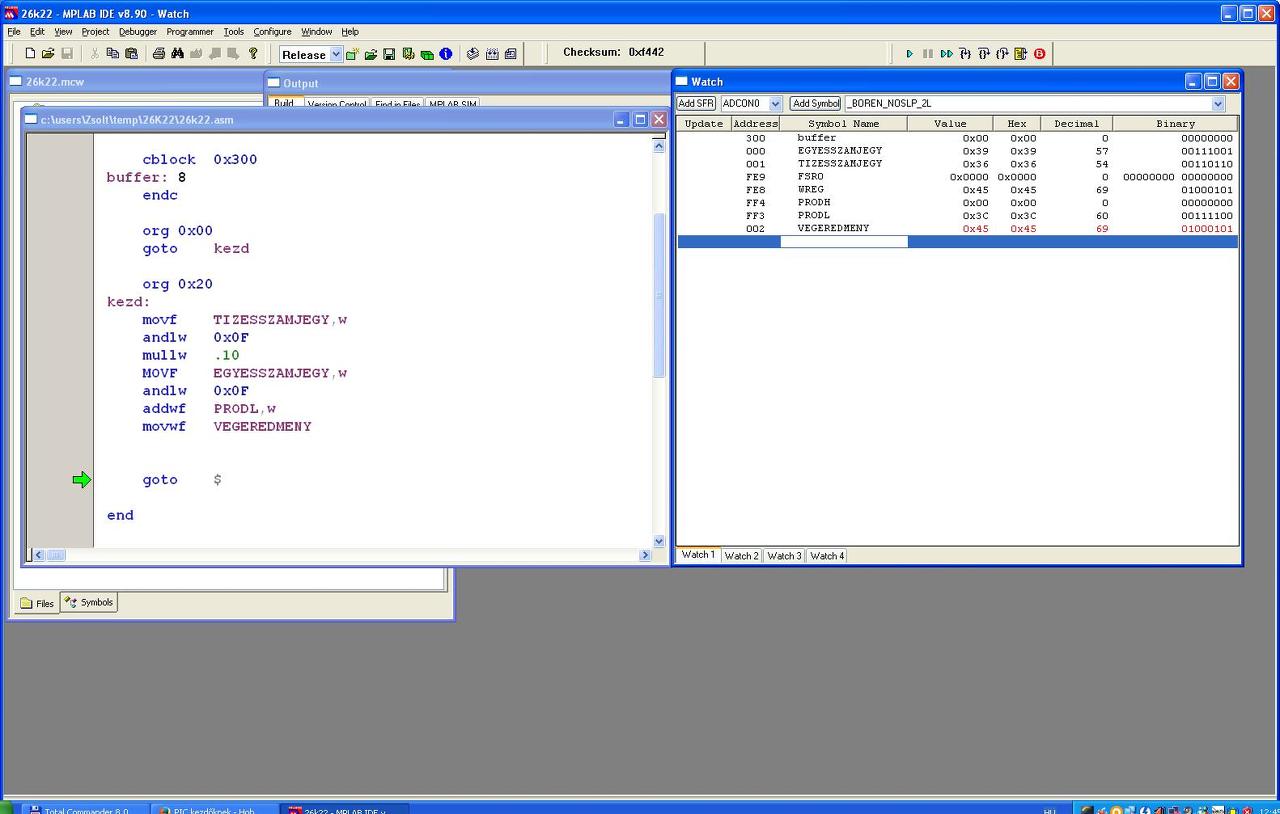This screenshot has height=814, width=1280.
Task: Switch to the Watch 4 tab
Action: point(827,556)
